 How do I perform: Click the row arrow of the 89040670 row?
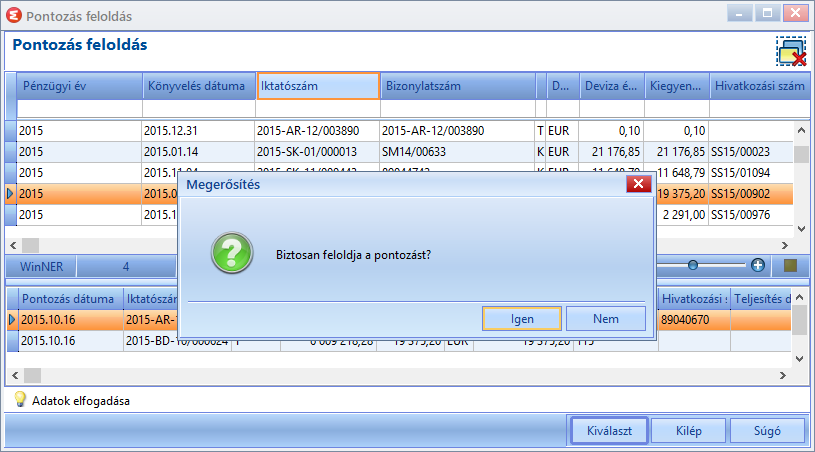click(12, 320)
